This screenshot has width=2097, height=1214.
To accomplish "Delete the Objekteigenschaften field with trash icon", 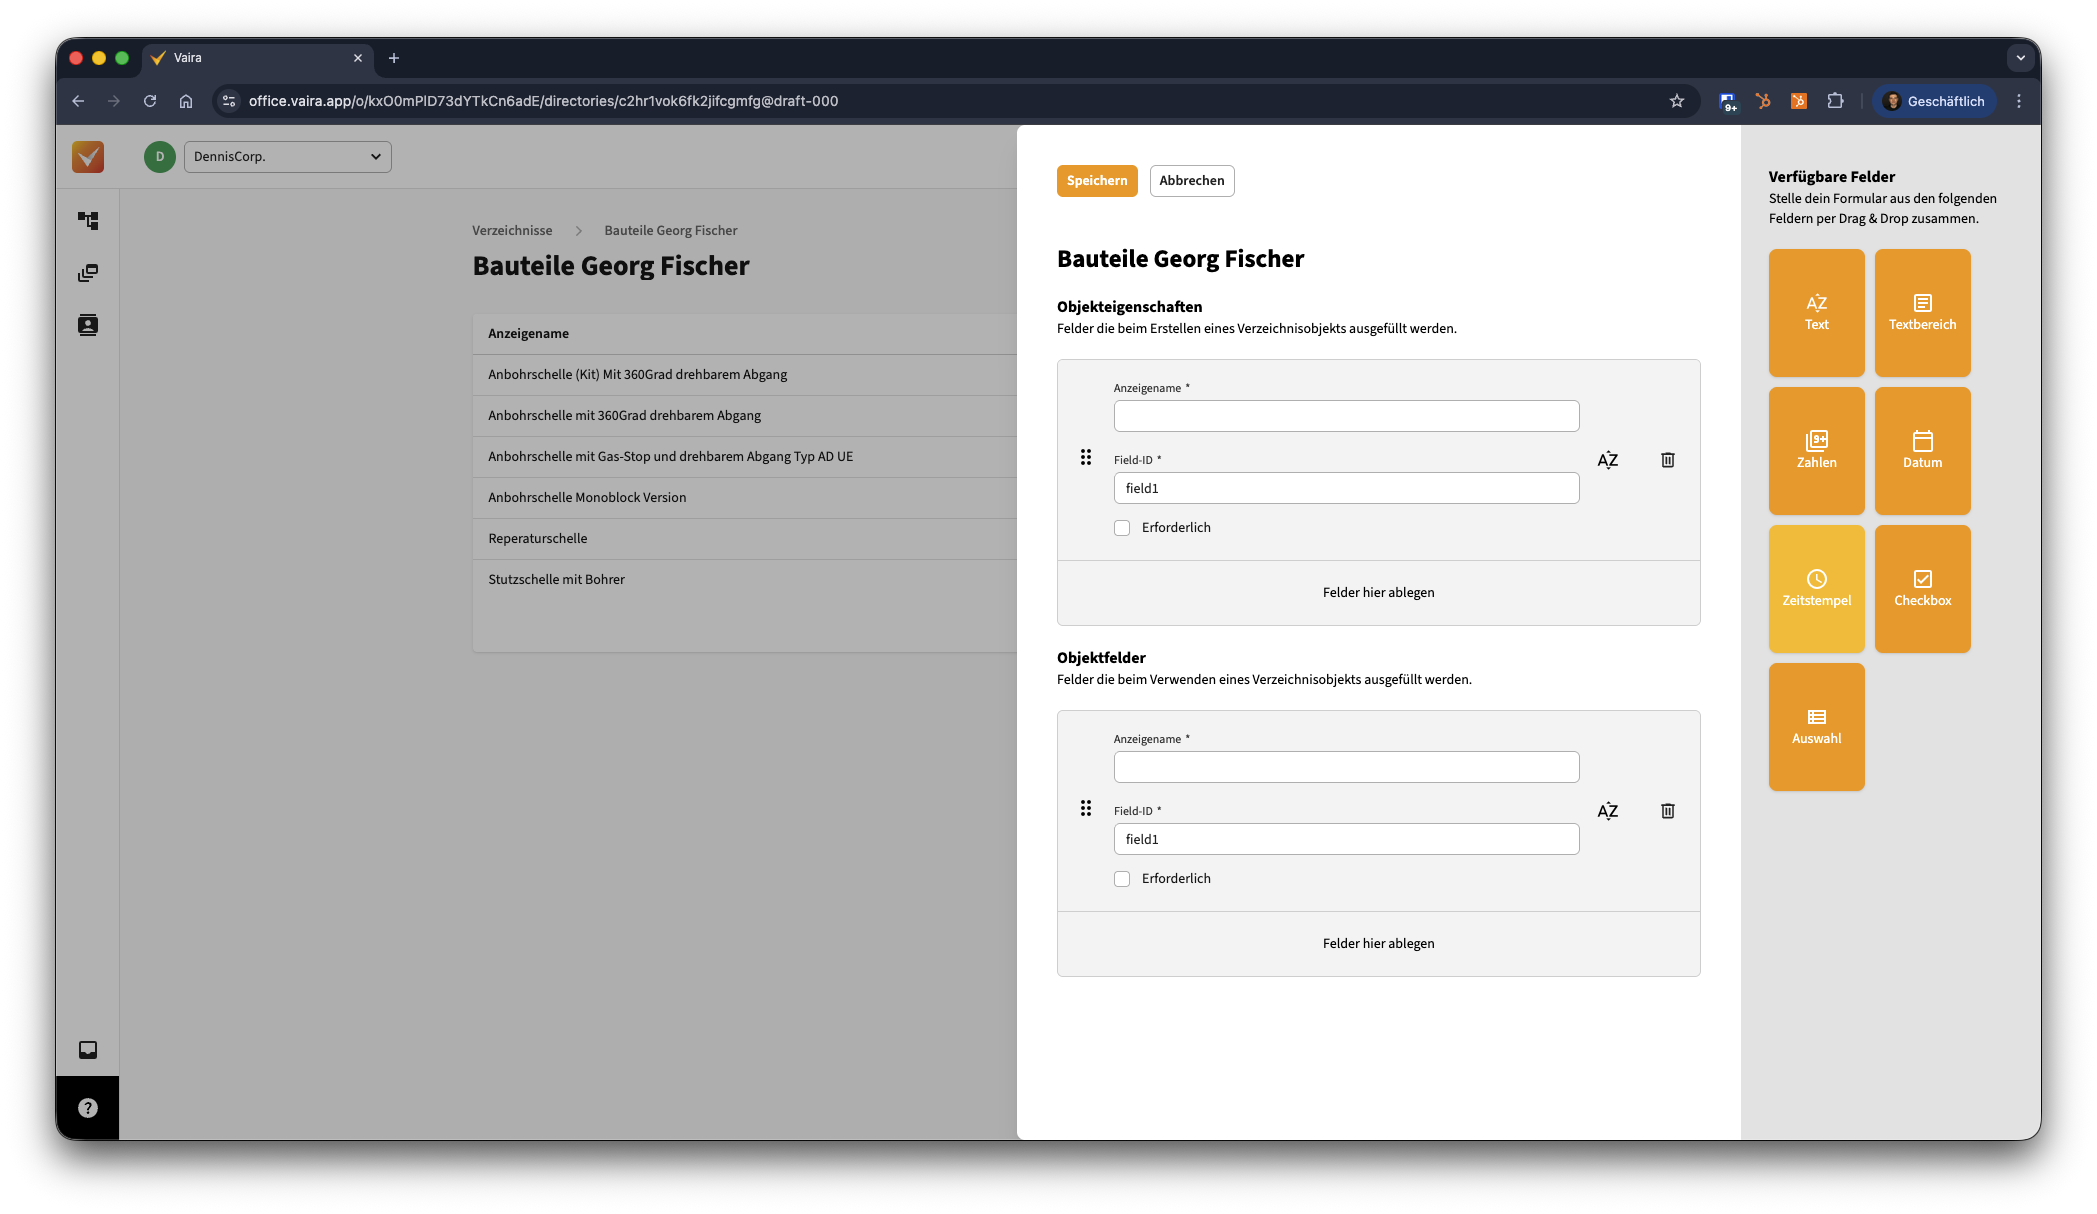I will coord(1667,460).
